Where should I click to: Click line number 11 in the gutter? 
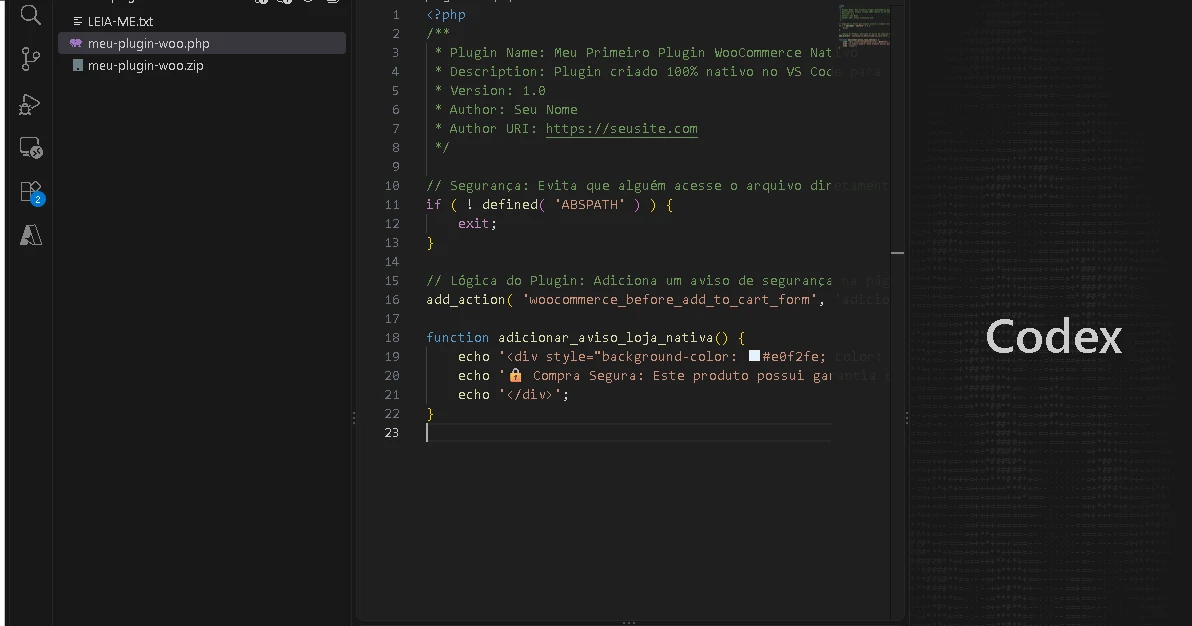[x=392, y=205]
